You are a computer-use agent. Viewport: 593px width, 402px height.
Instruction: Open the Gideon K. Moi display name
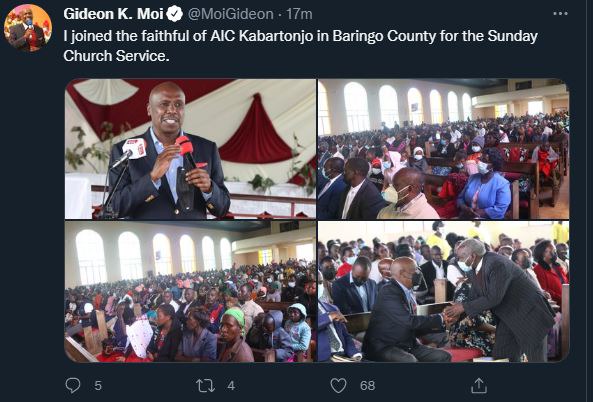point(113,14)
